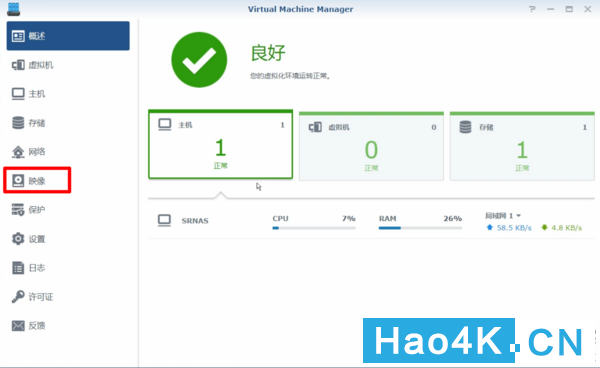Click the blue upload arrow icon
Viewport: 600px width, 368px height.
tap(489, 228)
